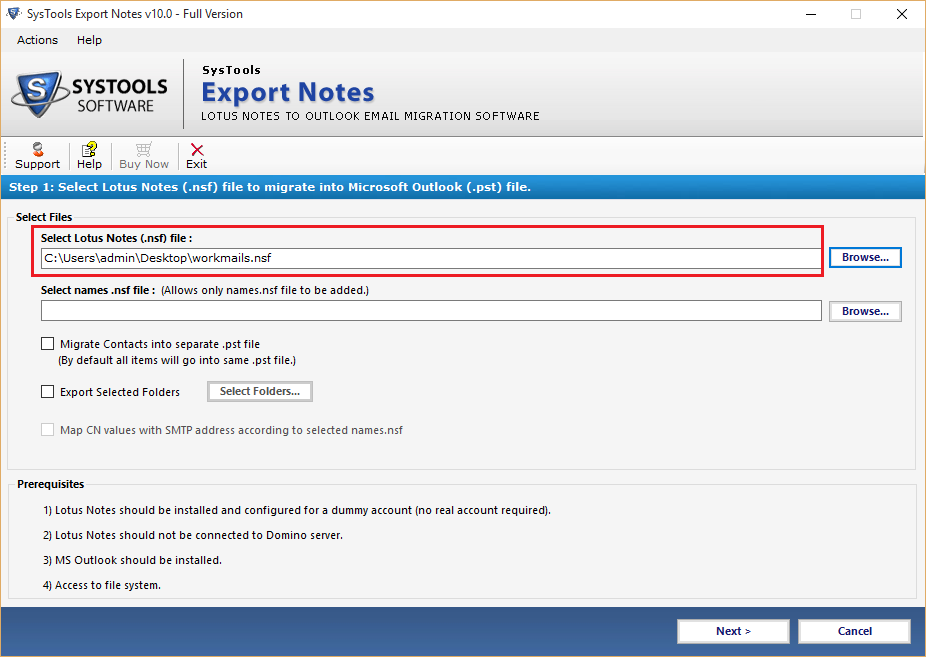Click the Lotus Notes to Outlook subtitle

(370, 116)
